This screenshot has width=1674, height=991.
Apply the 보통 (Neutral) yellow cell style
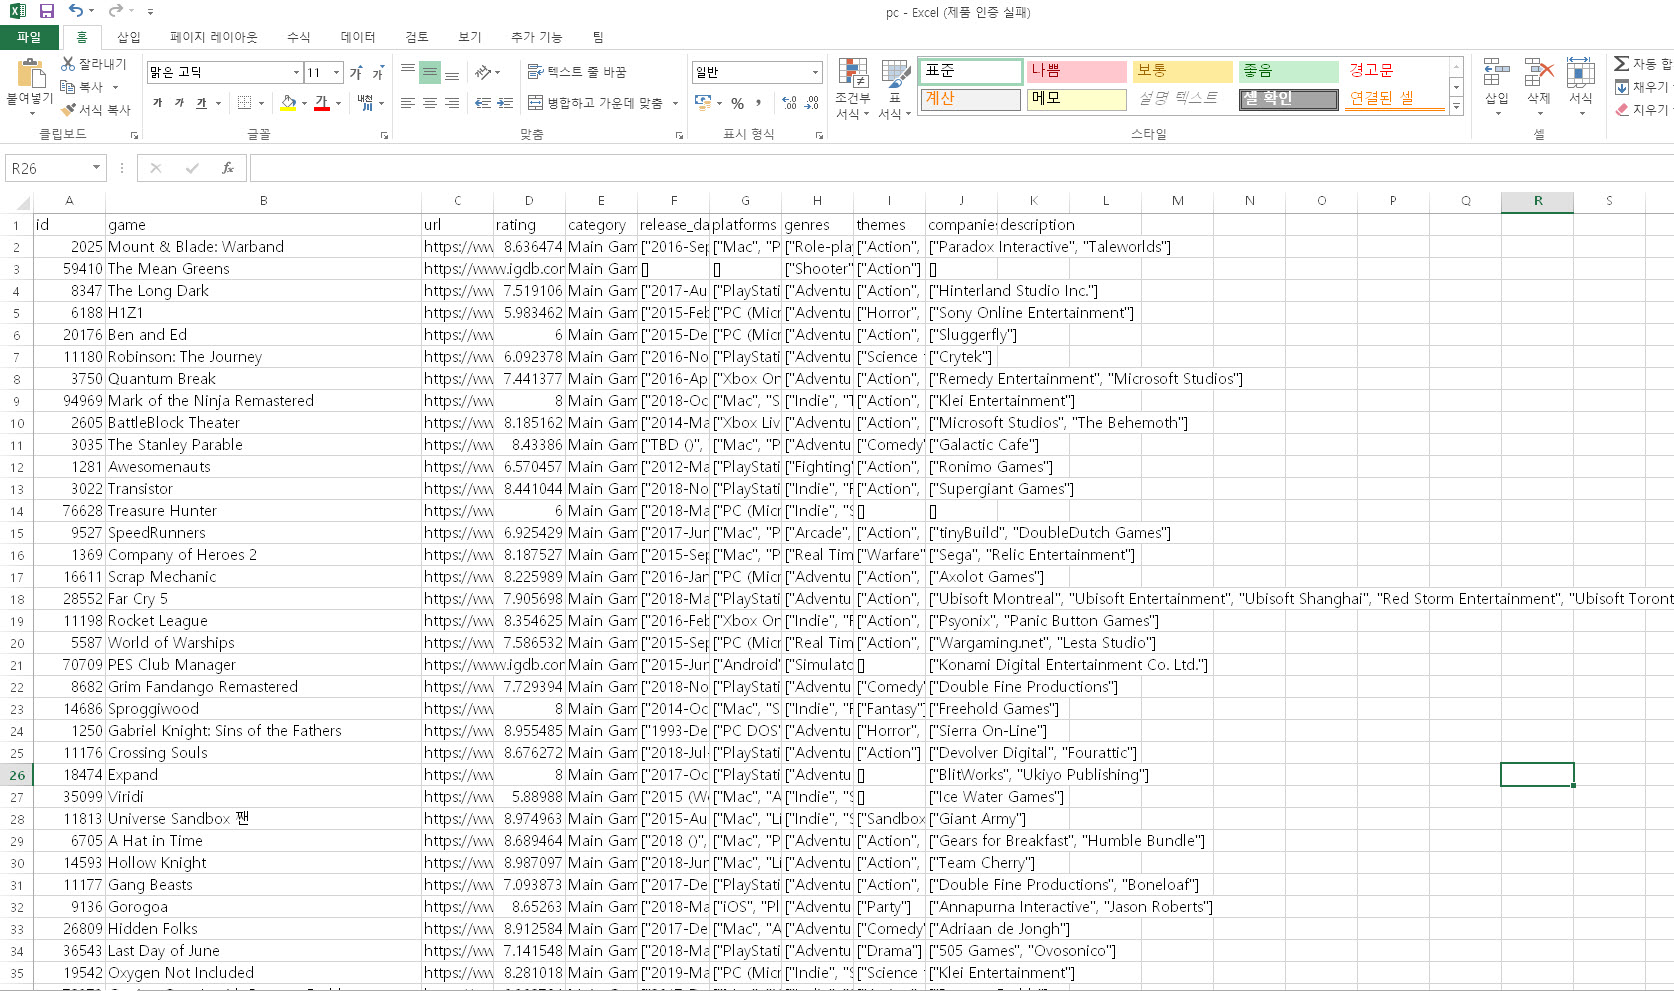[x=1182, y=71]
